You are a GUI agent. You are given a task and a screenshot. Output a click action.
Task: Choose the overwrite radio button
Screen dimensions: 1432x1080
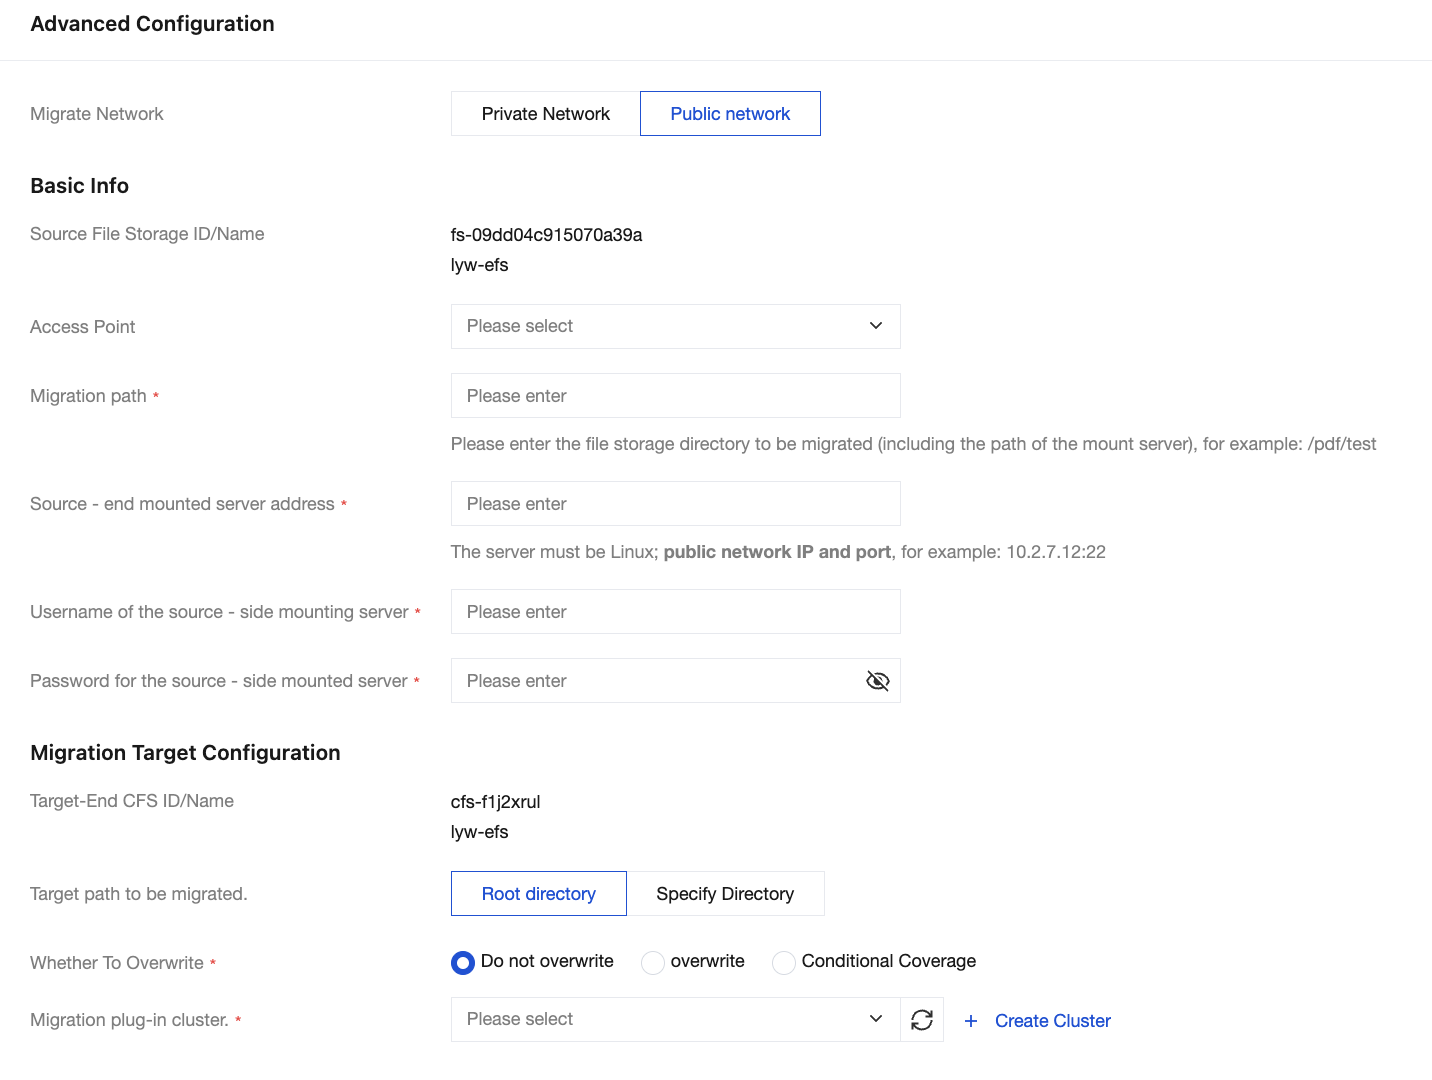(653, 962)
